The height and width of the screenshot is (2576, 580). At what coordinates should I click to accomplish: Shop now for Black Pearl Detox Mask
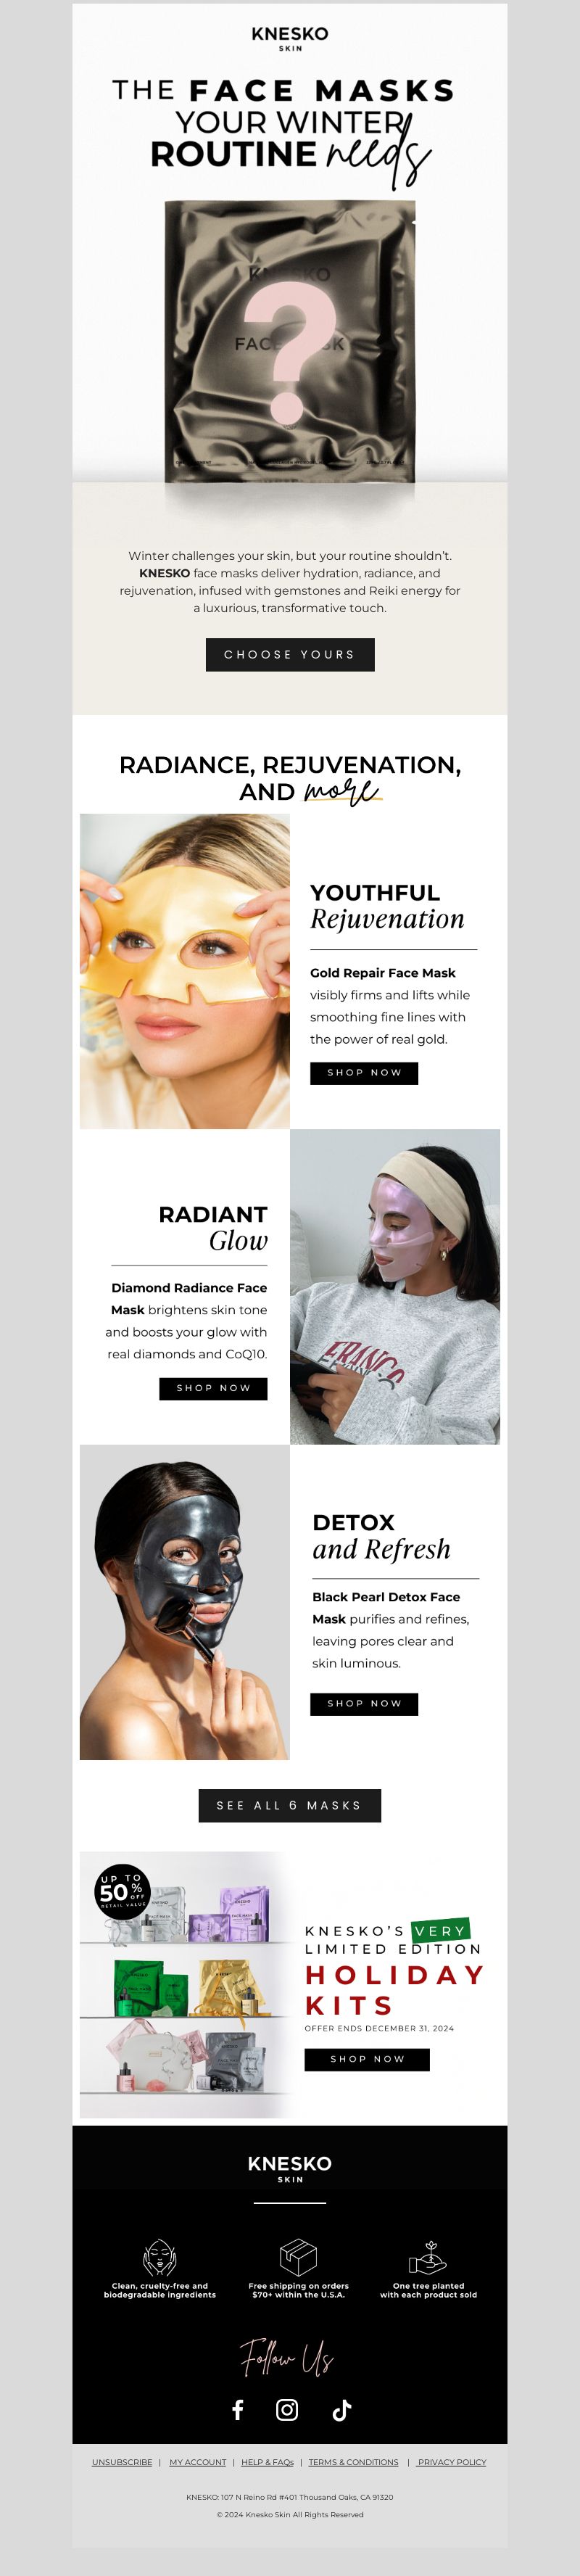click(365, 1703)
